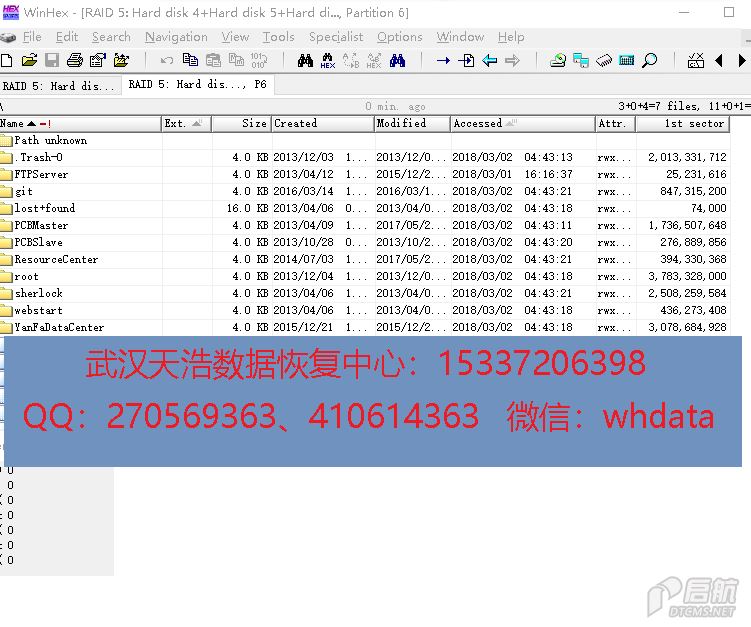Click the Open file toolbar icon
Screen dimensions: 751x627
29,61
